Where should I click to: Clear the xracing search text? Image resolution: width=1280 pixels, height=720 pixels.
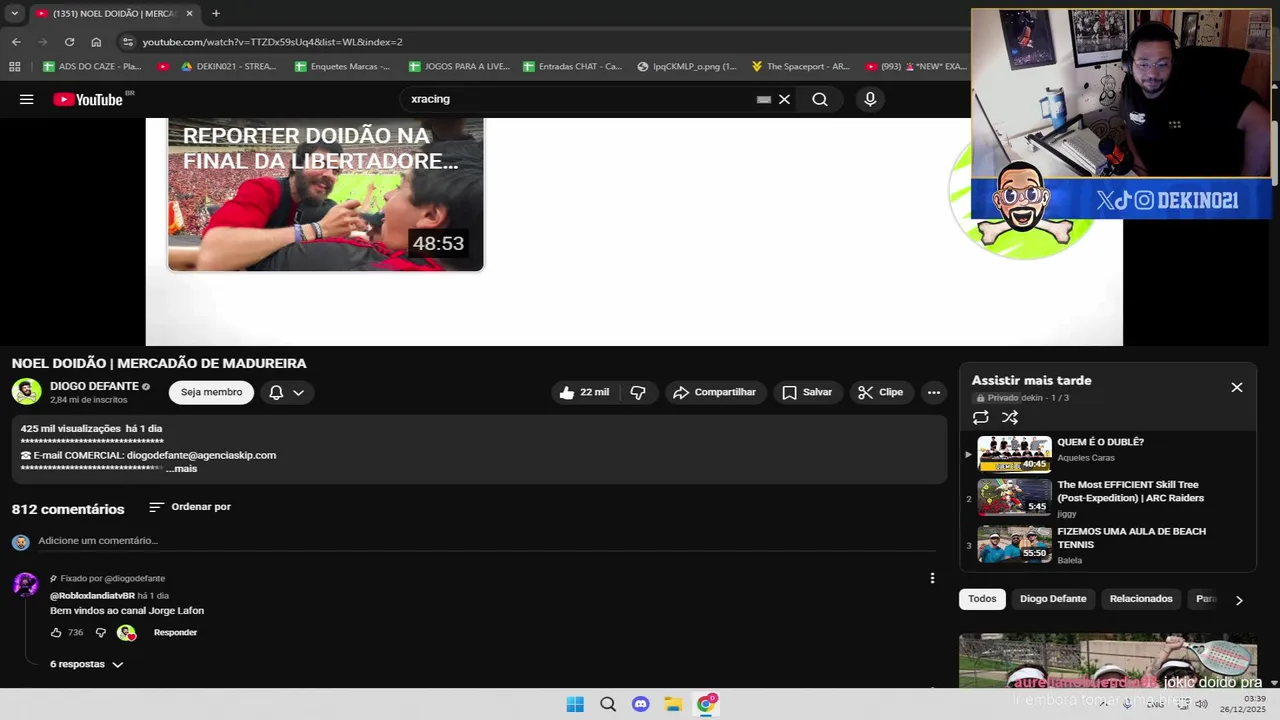[x=784, y=99]
